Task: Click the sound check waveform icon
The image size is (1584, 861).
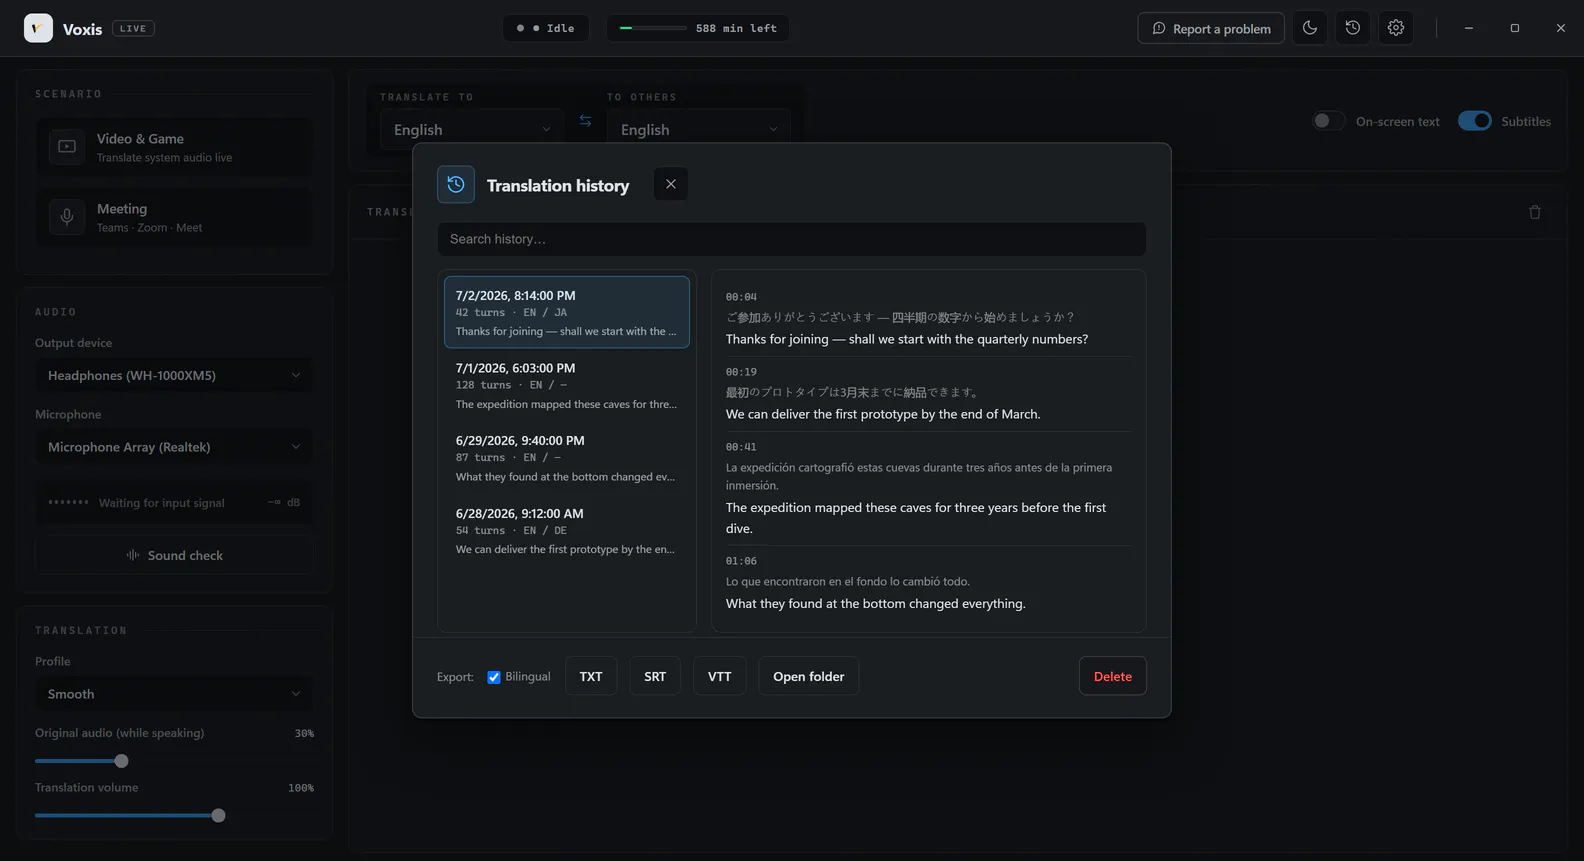Action: click(133, 555)
